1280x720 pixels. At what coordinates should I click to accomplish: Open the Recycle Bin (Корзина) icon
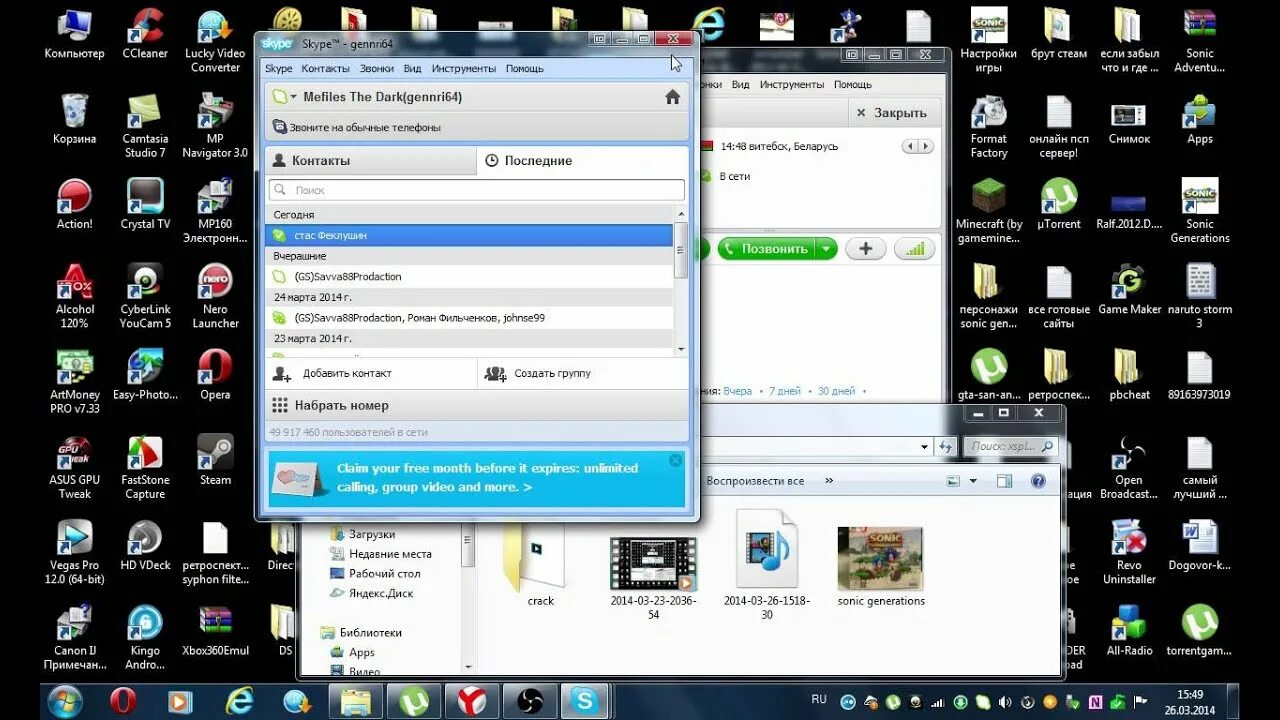(x=75, y=119)
